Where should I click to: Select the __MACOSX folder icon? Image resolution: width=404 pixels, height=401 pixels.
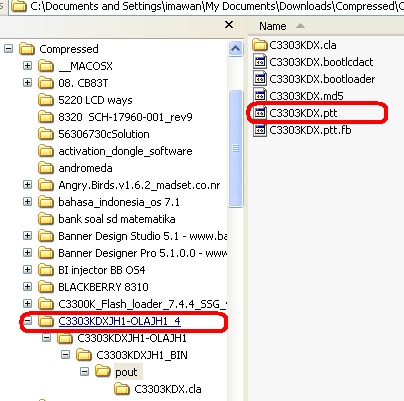(46, 66)
